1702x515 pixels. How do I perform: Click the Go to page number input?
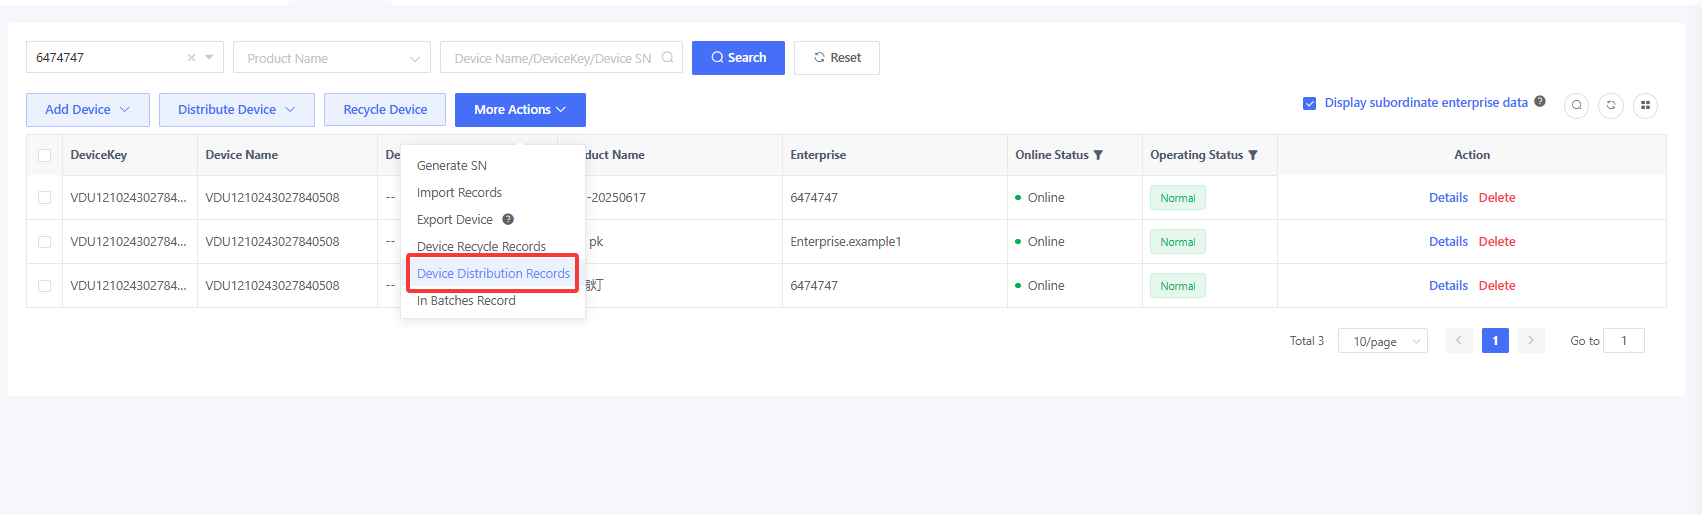(1623, 341)
